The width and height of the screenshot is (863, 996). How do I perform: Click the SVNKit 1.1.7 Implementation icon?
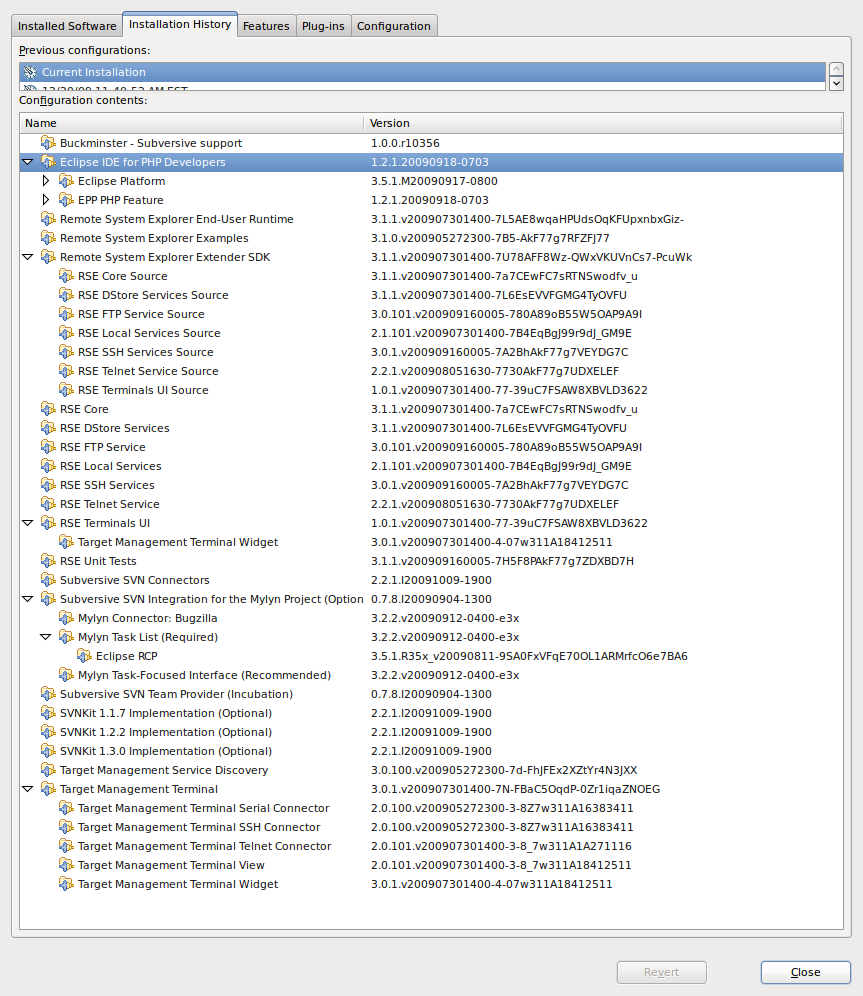(48, 713)
